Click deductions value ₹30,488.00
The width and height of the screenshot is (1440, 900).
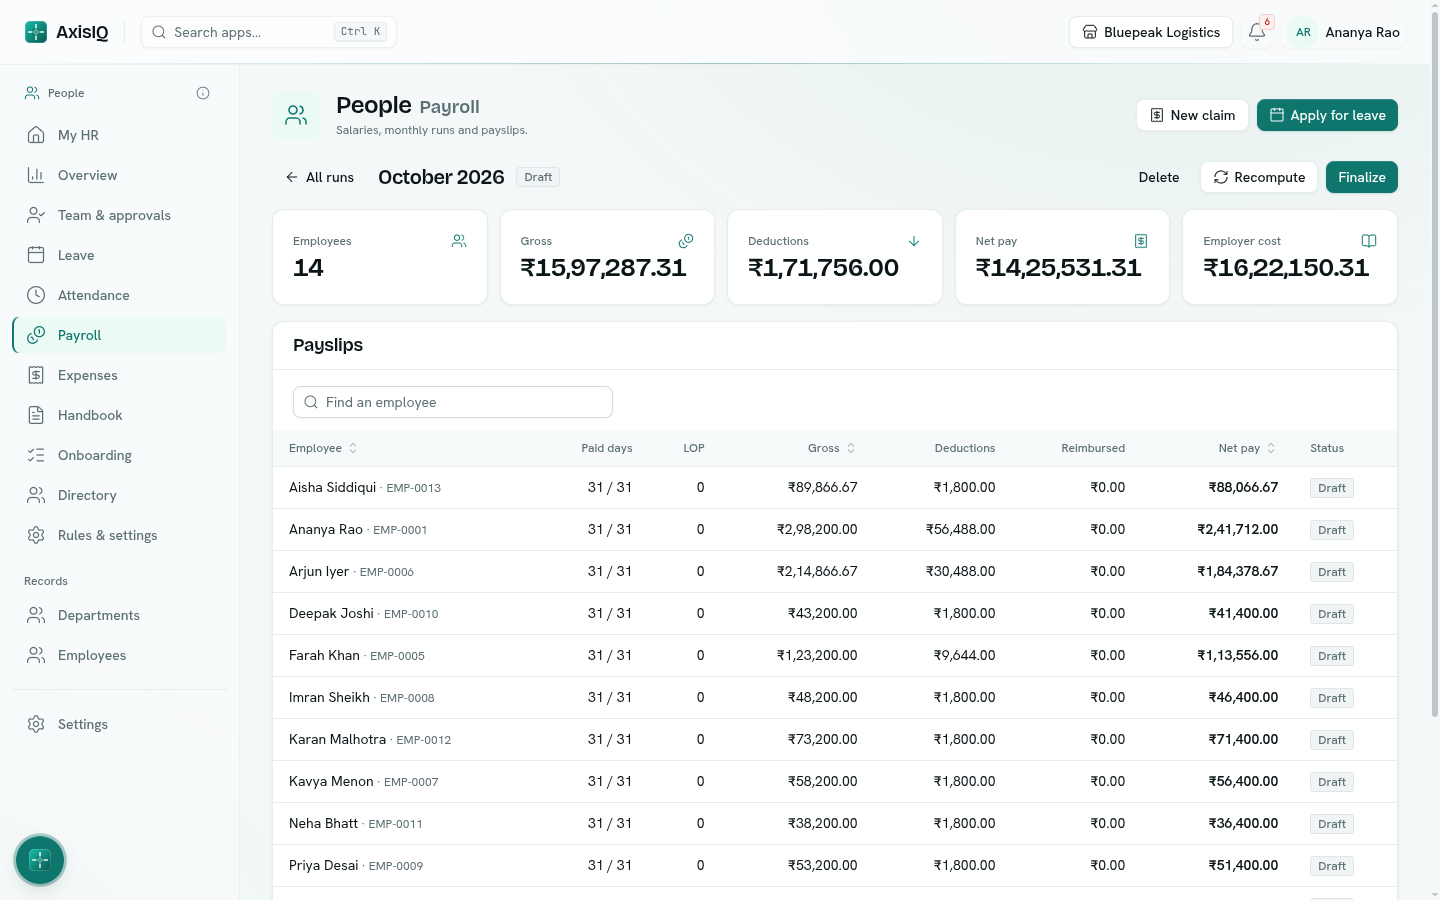(x=961, y=571)
